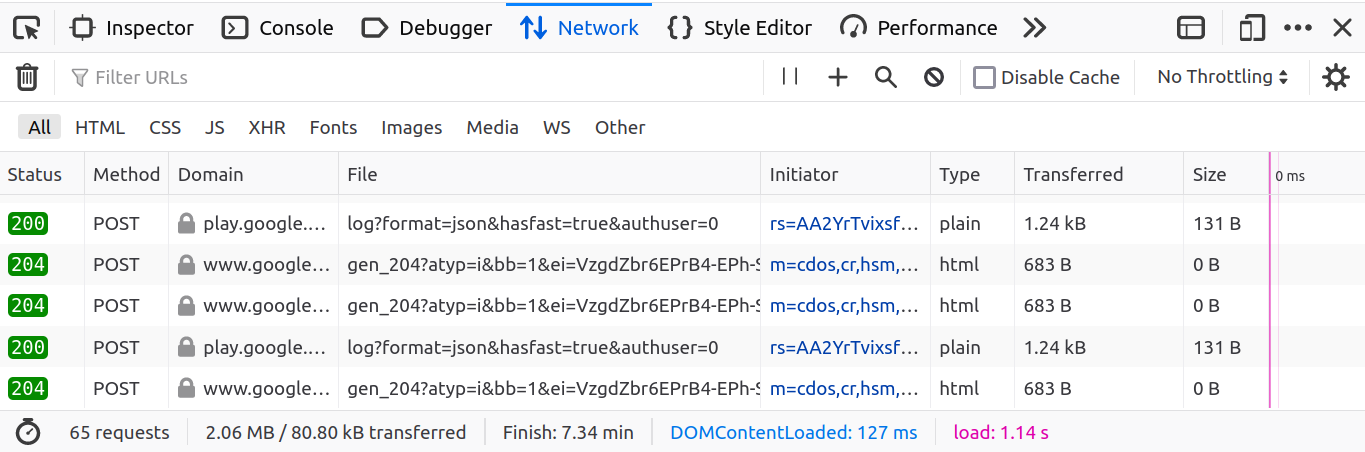Viewport: 1365px width, 452px height.
Task: Sort by the Transferred column header
Action: point(1073,174)
